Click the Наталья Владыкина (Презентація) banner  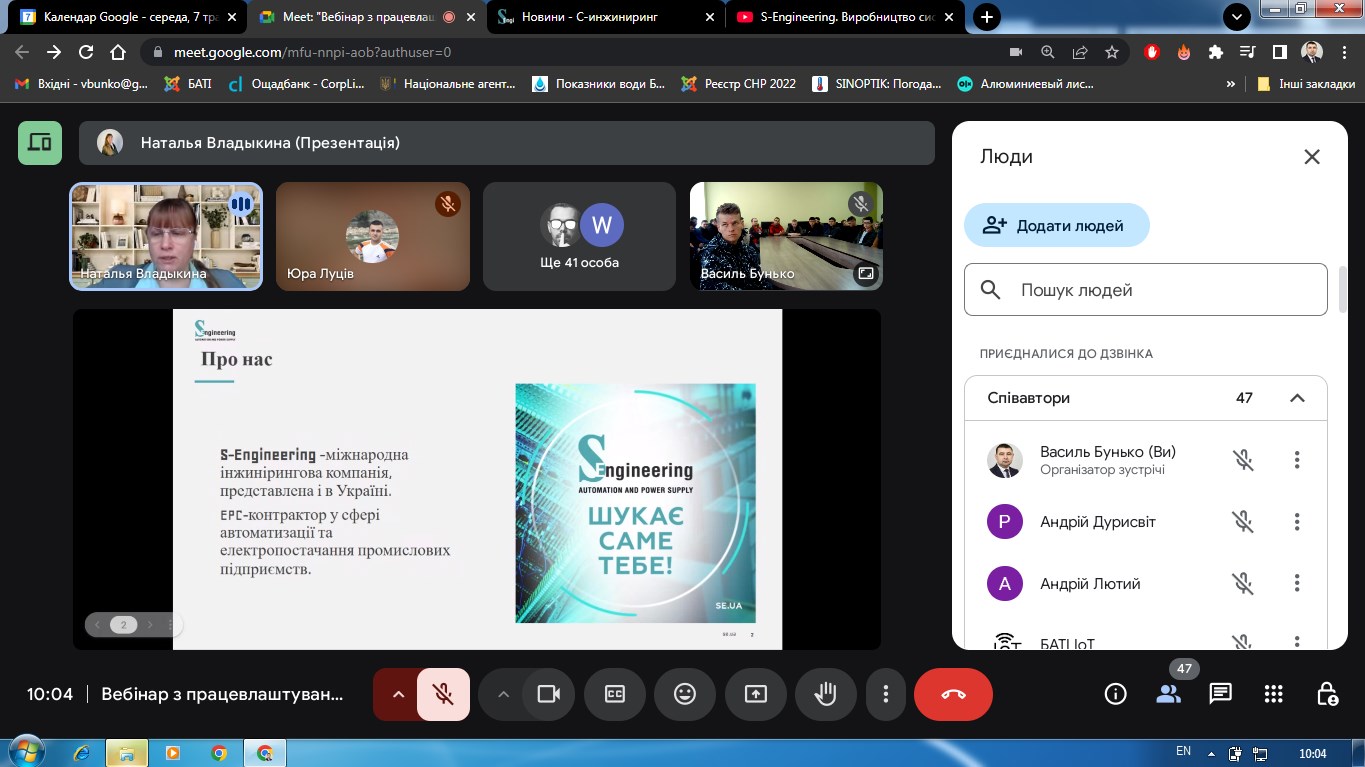click(x=507, y=143)
